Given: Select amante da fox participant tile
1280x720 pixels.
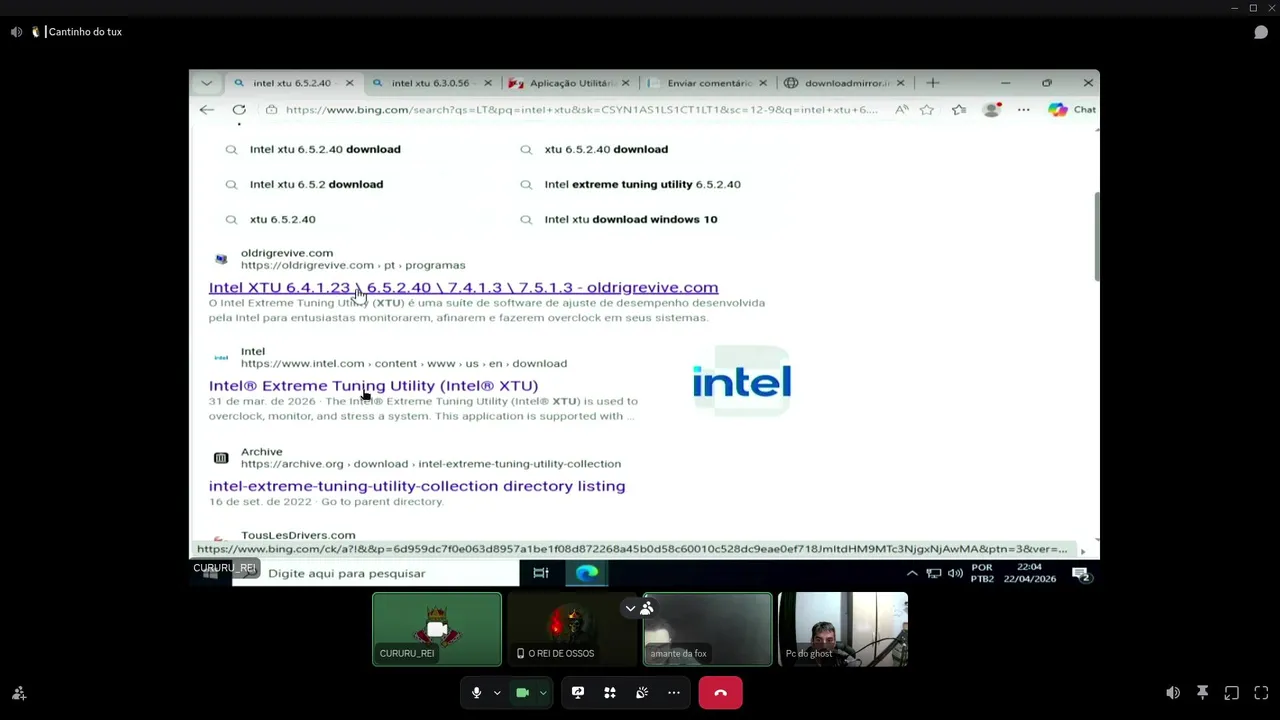Looking at the screenshot, I should click(x=707, y=629).
